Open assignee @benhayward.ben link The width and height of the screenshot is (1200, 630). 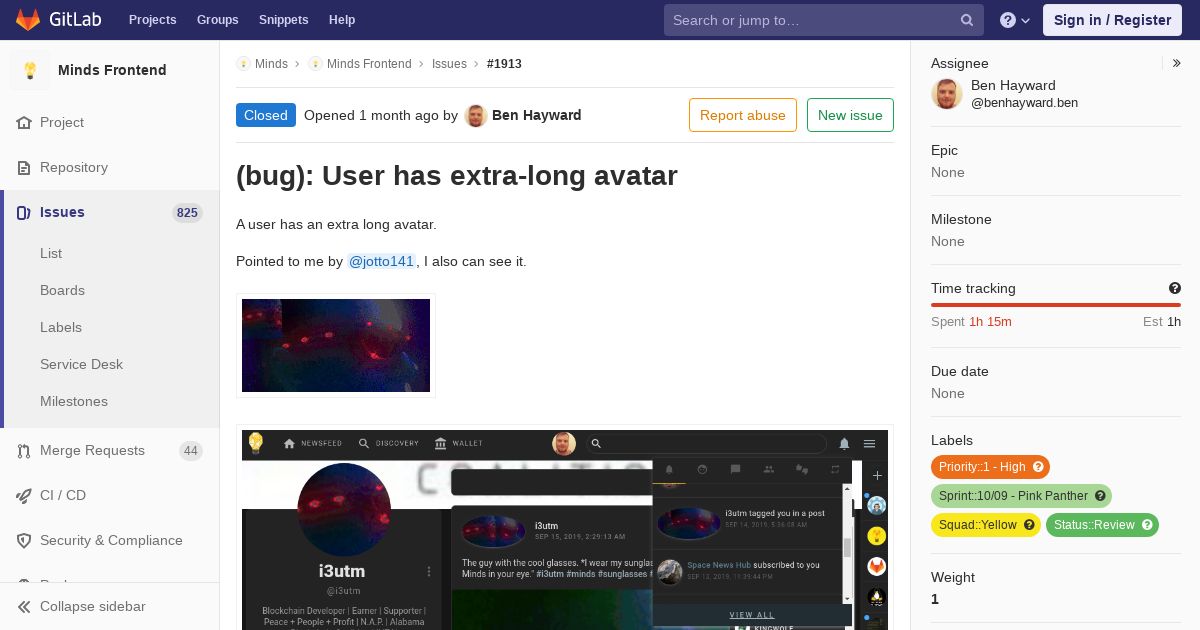pyautogui.click(x=1024, y=102)
